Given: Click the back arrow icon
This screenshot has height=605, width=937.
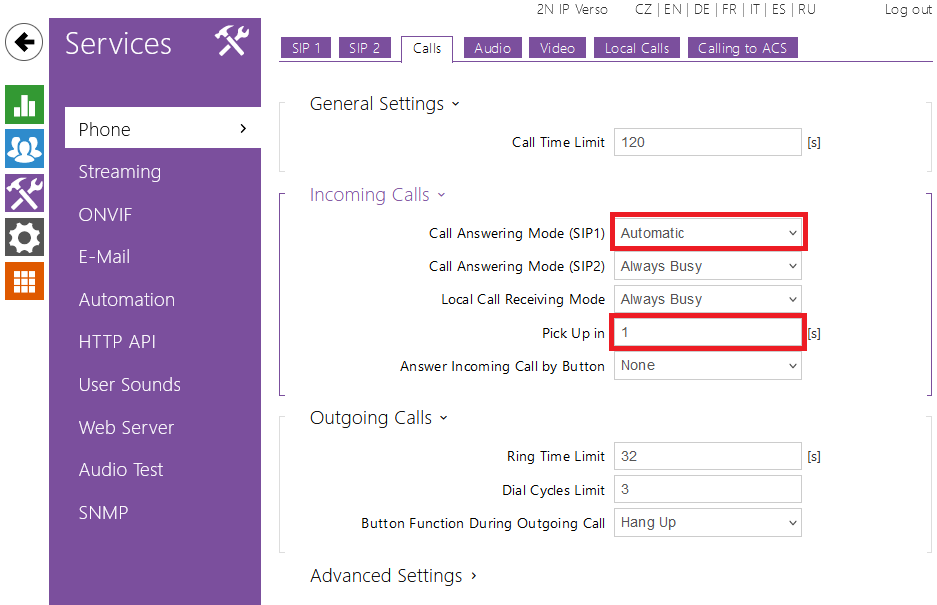Looking at the screenshot, I should [24, 43].
